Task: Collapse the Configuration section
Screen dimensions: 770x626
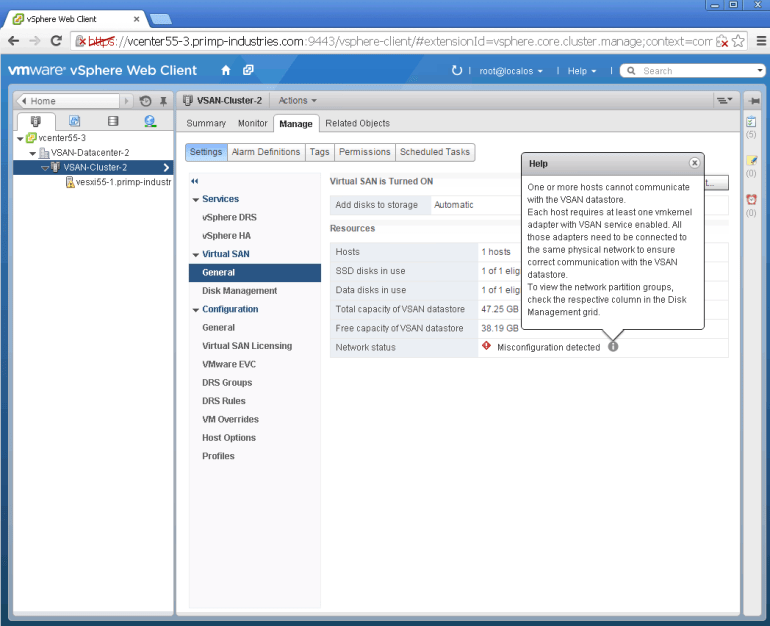Action: (195, 310)
